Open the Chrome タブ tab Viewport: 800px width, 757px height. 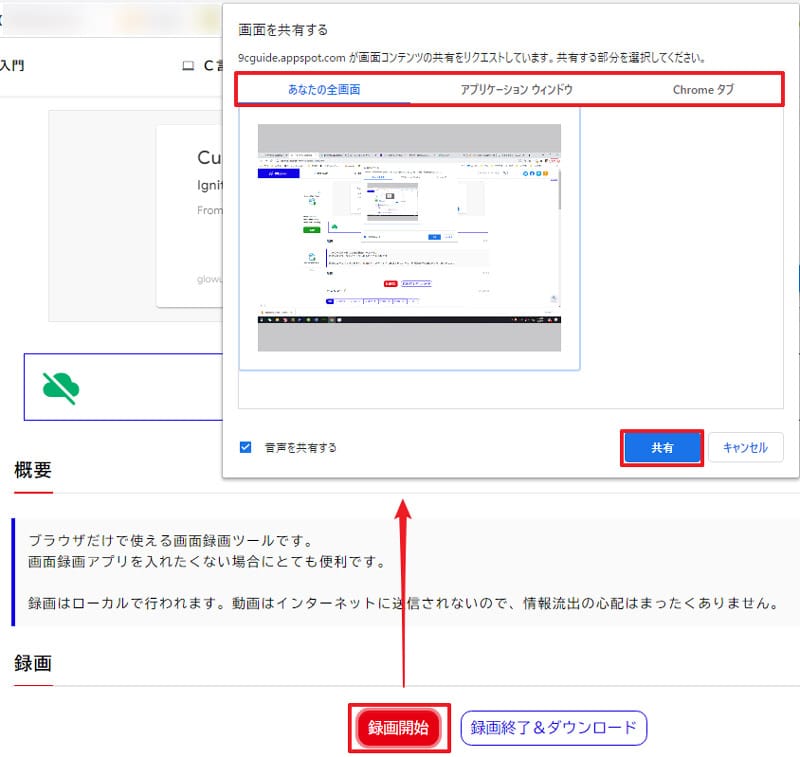coord(703,90)
